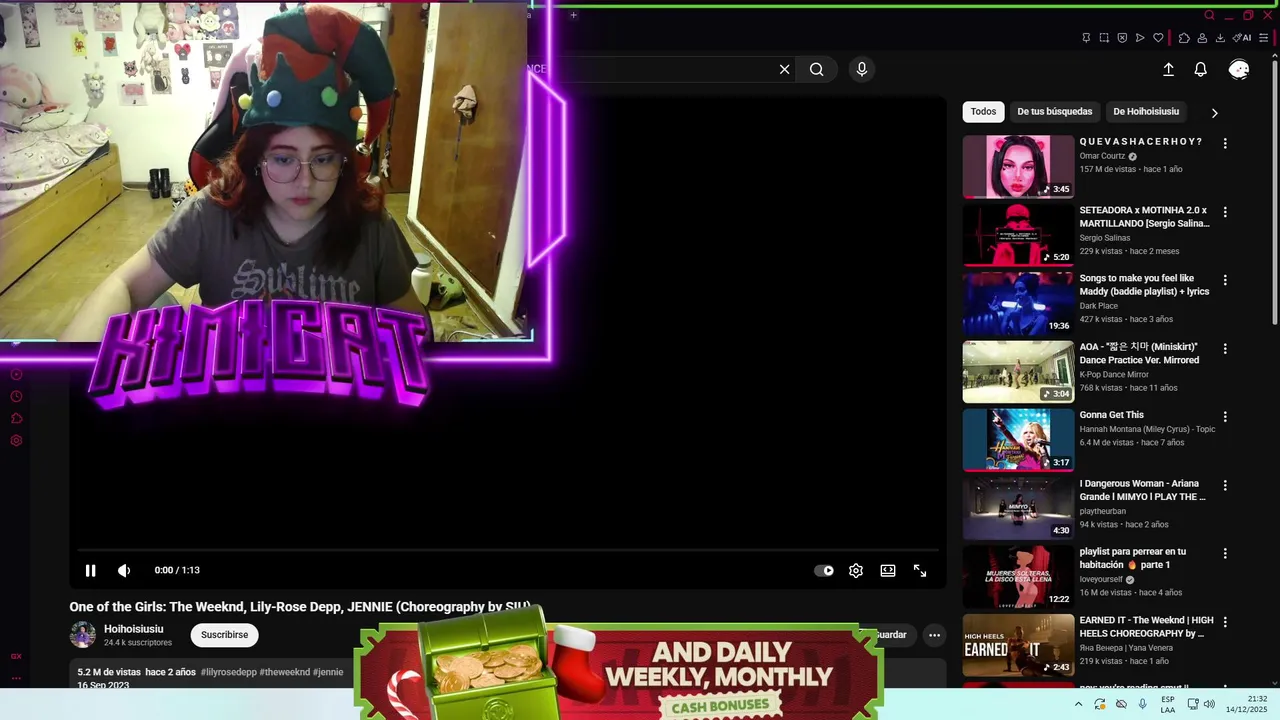Open browser profile person icon
The image size is (1280, 720).
(1202, 38)
